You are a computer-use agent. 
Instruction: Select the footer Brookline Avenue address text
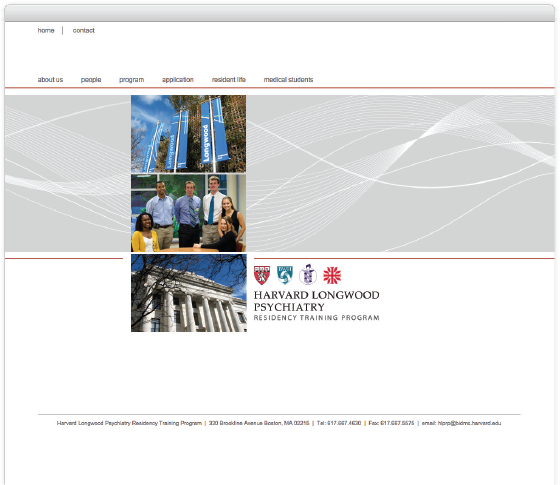click(259, 423)
